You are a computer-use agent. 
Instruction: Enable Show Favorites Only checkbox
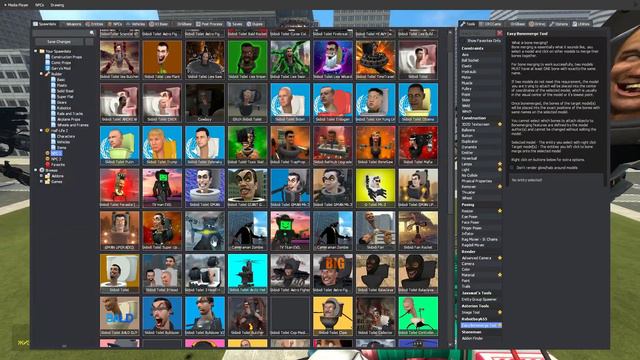pos(464,41)
